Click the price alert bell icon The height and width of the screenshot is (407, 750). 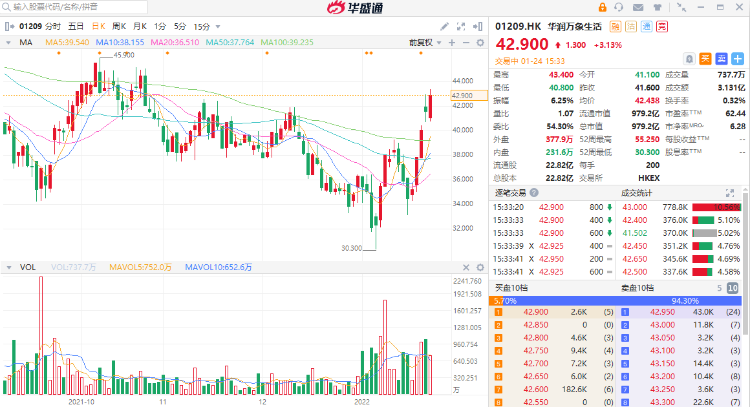689,59
